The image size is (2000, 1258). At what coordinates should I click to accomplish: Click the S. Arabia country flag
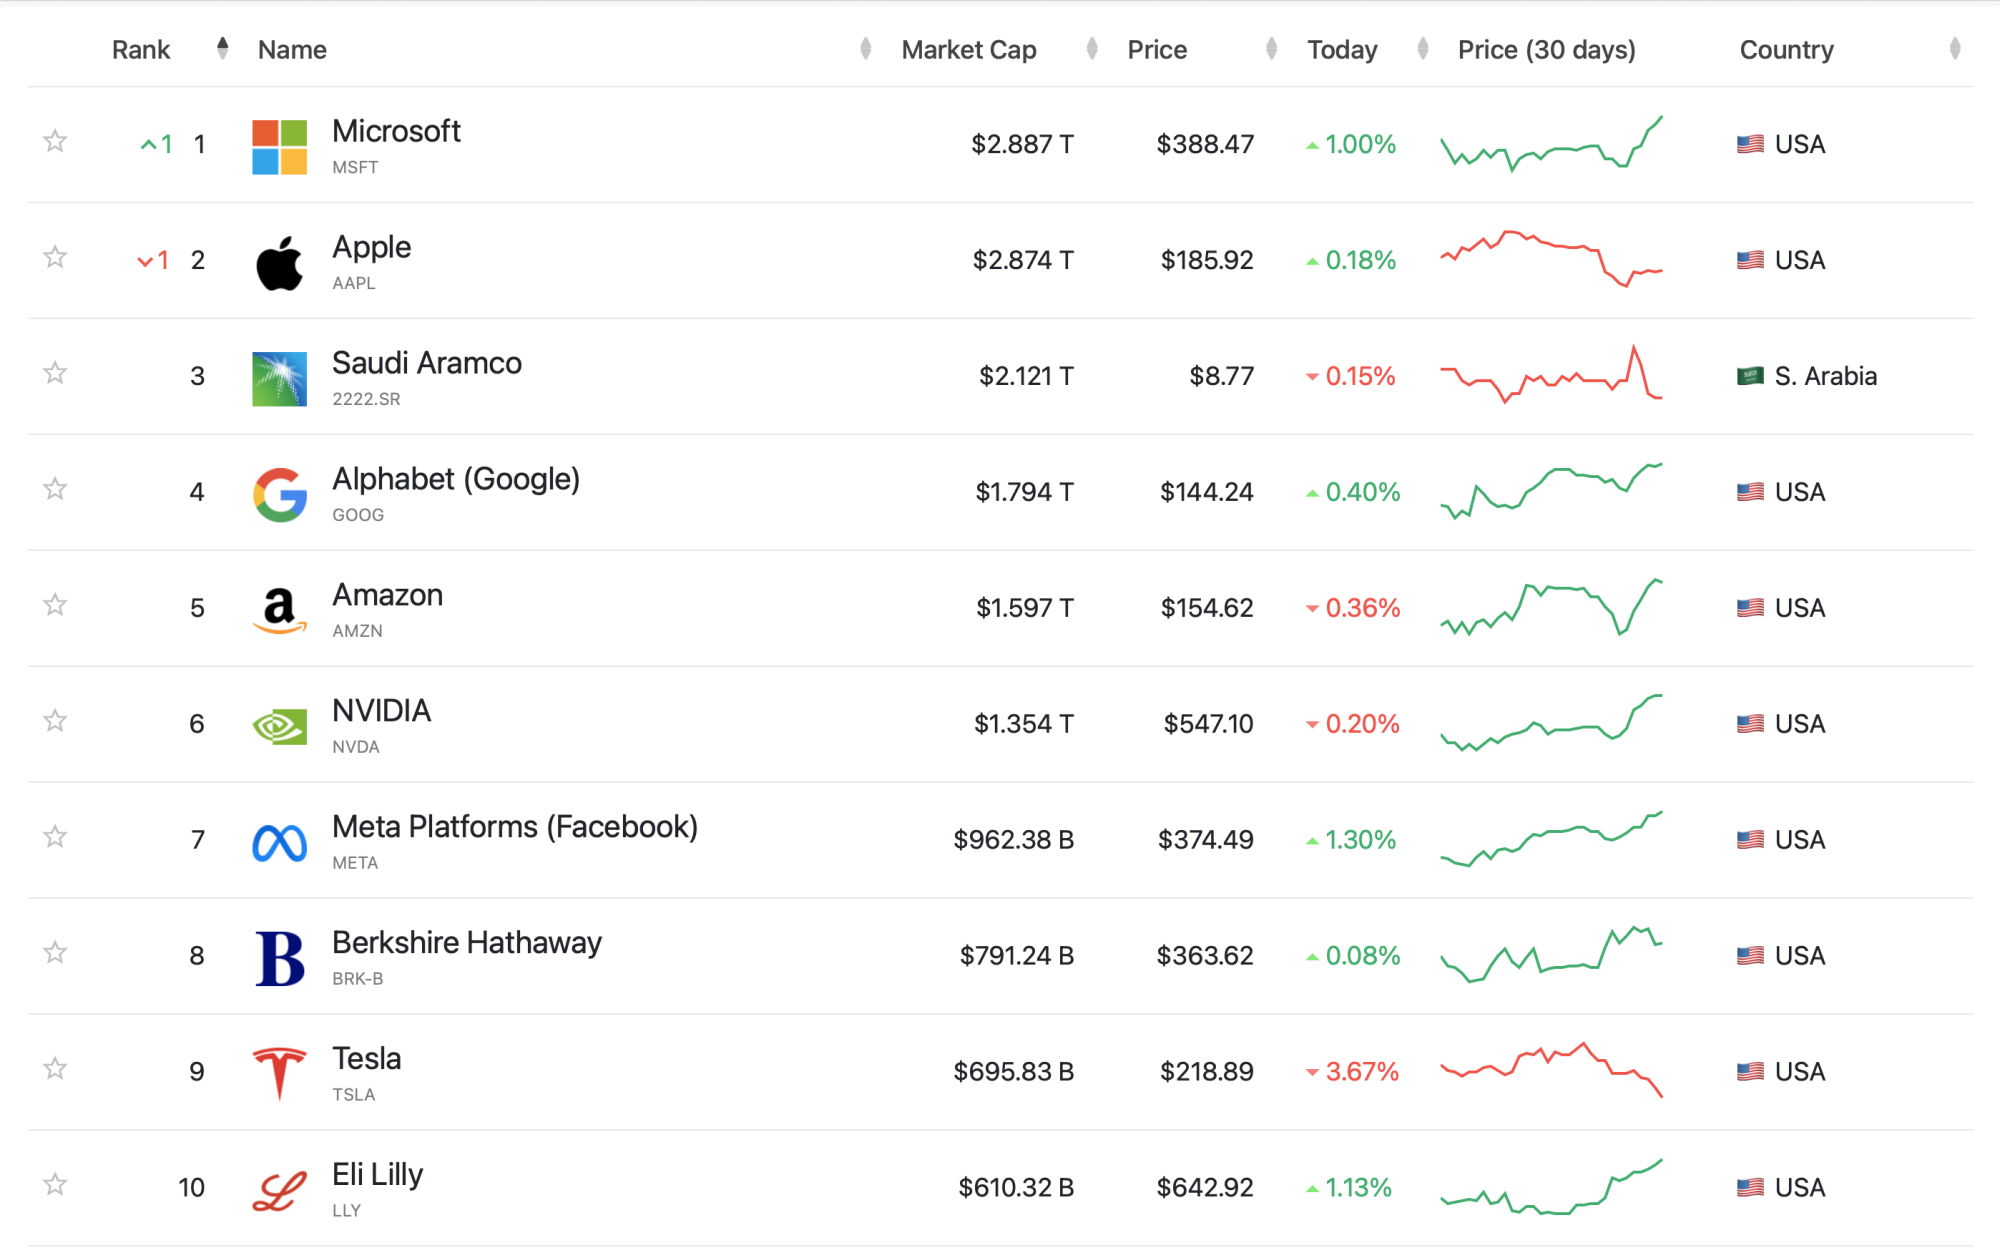coord(1750,376)
